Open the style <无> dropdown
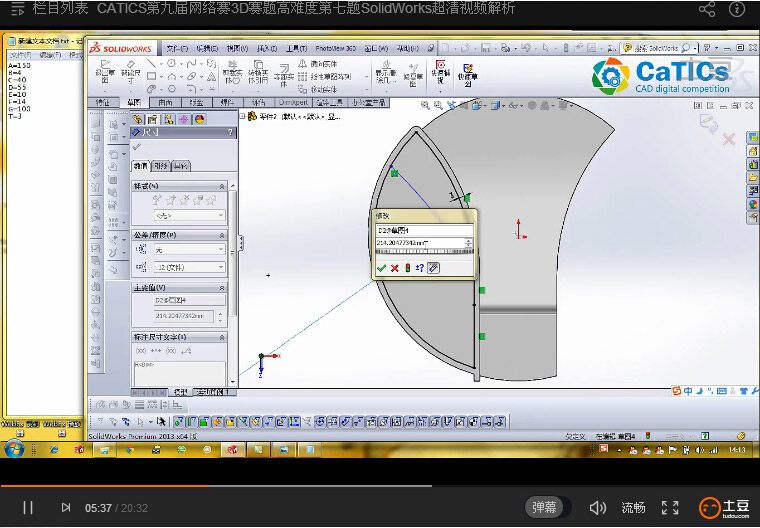Viewport: 760px width, 528px height. 189,215
